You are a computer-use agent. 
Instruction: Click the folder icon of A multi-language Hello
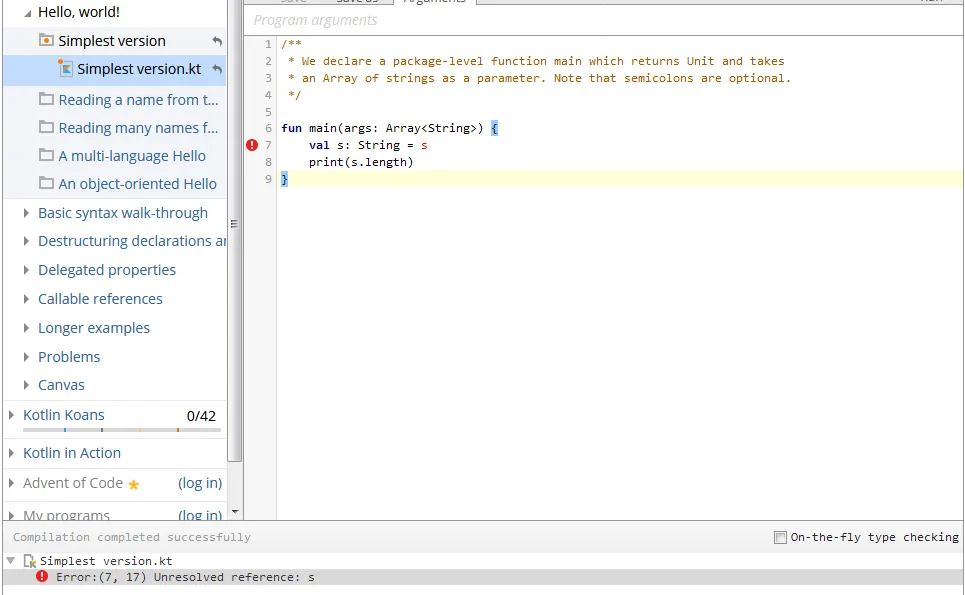tap(46, 155)
